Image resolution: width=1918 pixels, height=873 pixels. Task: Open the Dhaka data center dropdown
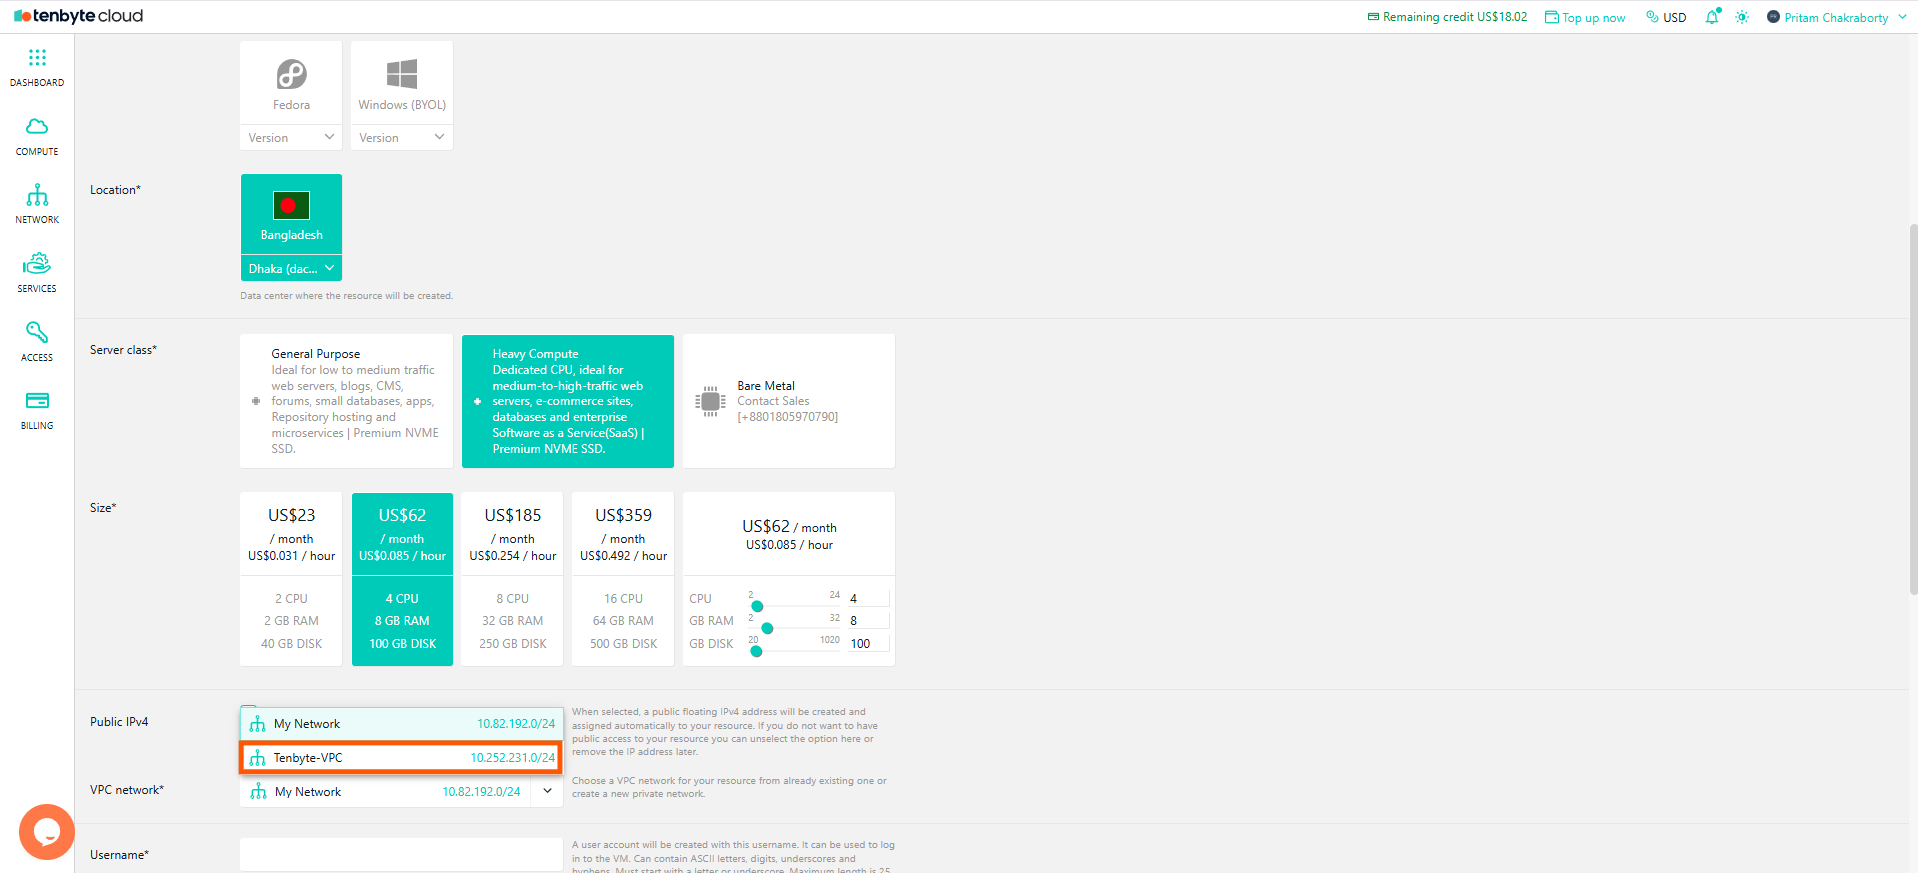tap(291, 268)
